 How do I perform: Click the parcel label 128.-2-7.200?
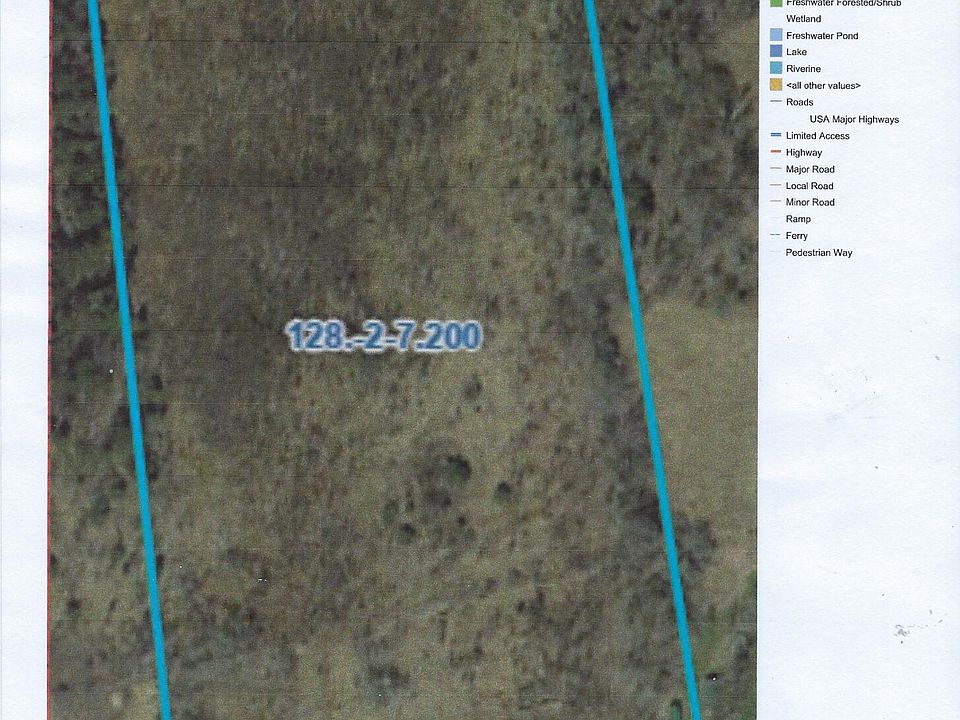384,336
